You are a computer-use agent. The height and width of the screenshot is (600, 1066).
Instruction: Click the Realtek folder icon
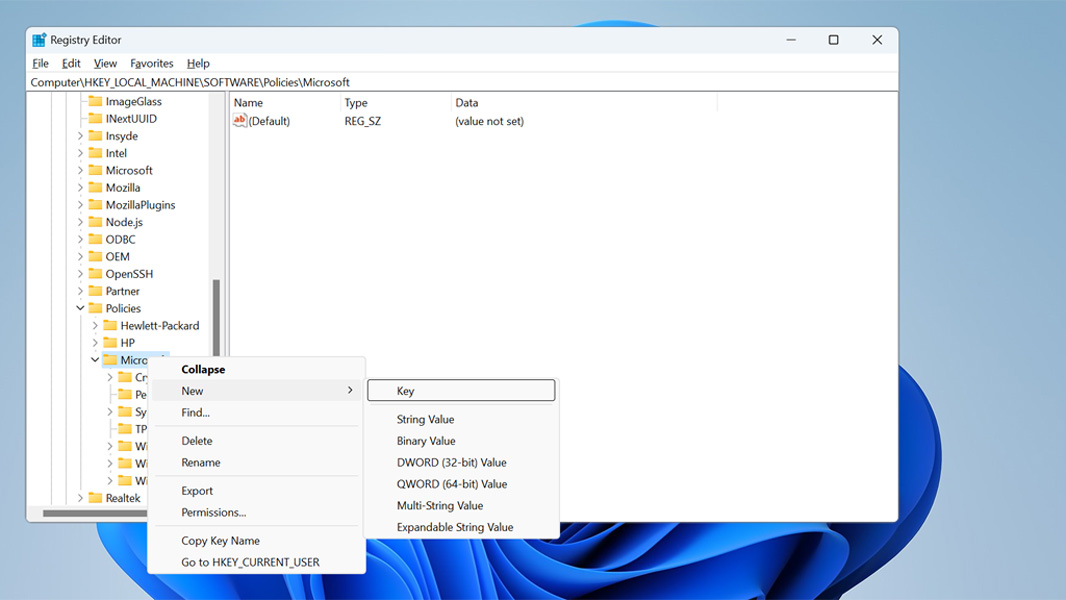click(x=95, y=498)
